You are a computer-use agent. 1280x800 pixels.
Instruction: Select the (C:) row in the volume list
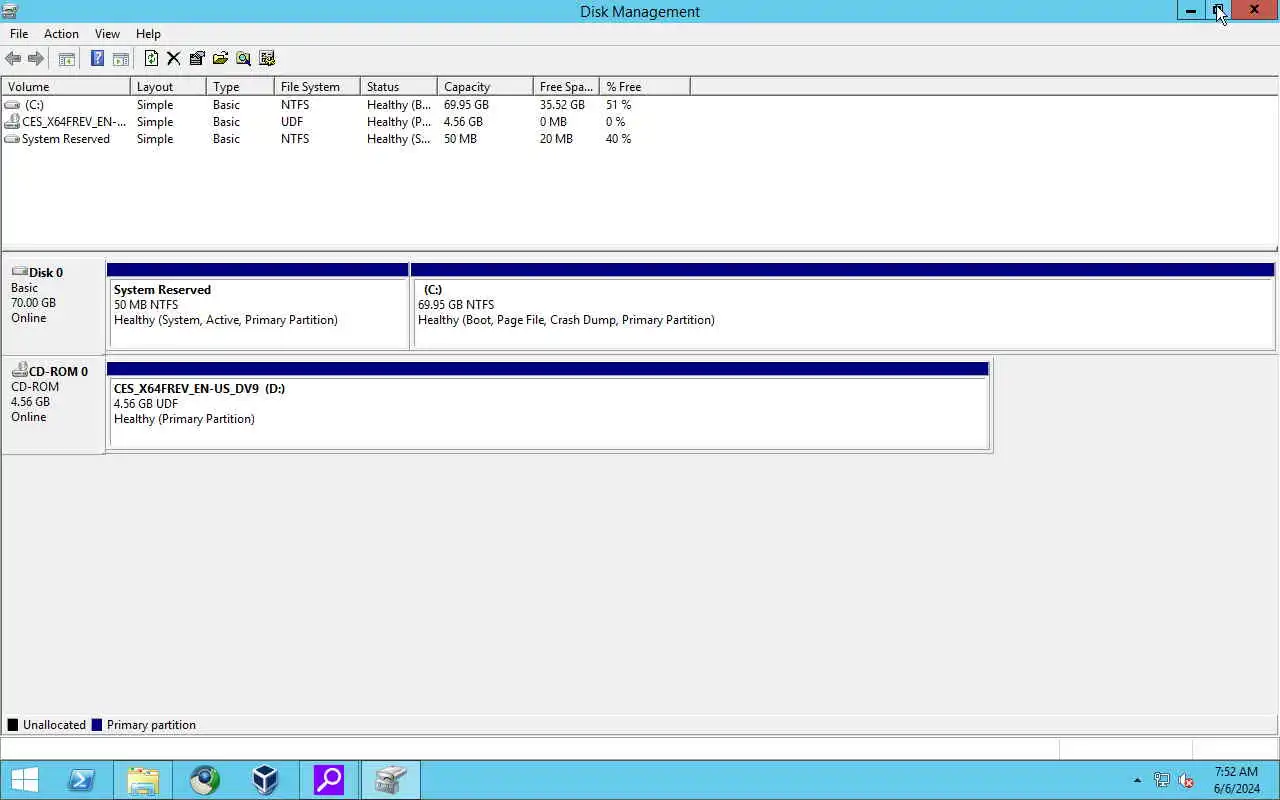pyautogui.click(x=346, y=105)
